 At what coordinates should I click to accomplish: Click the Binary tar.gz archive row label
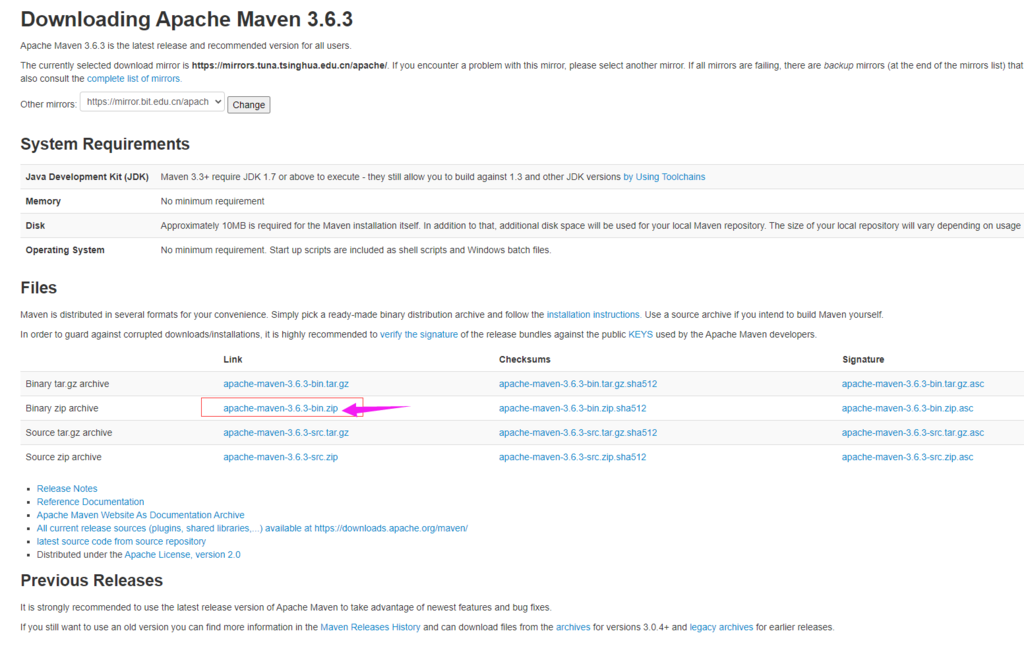pyautogui.click(x=67, y=384)
